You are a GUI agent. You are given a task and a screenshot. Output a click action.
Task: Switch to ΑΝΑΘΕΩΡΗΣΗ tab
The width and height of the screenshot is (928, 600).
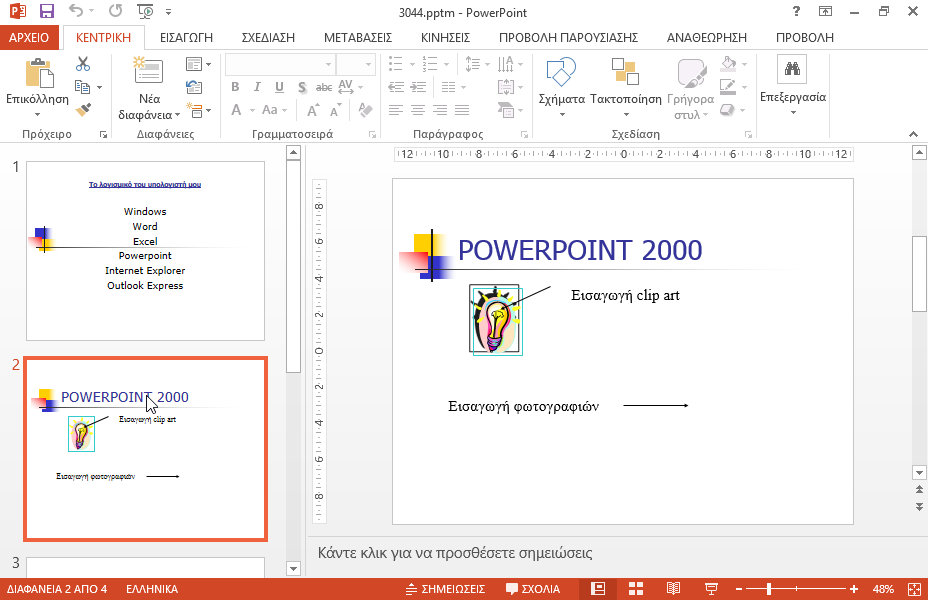pyautogui.click(x=707, y=37)
